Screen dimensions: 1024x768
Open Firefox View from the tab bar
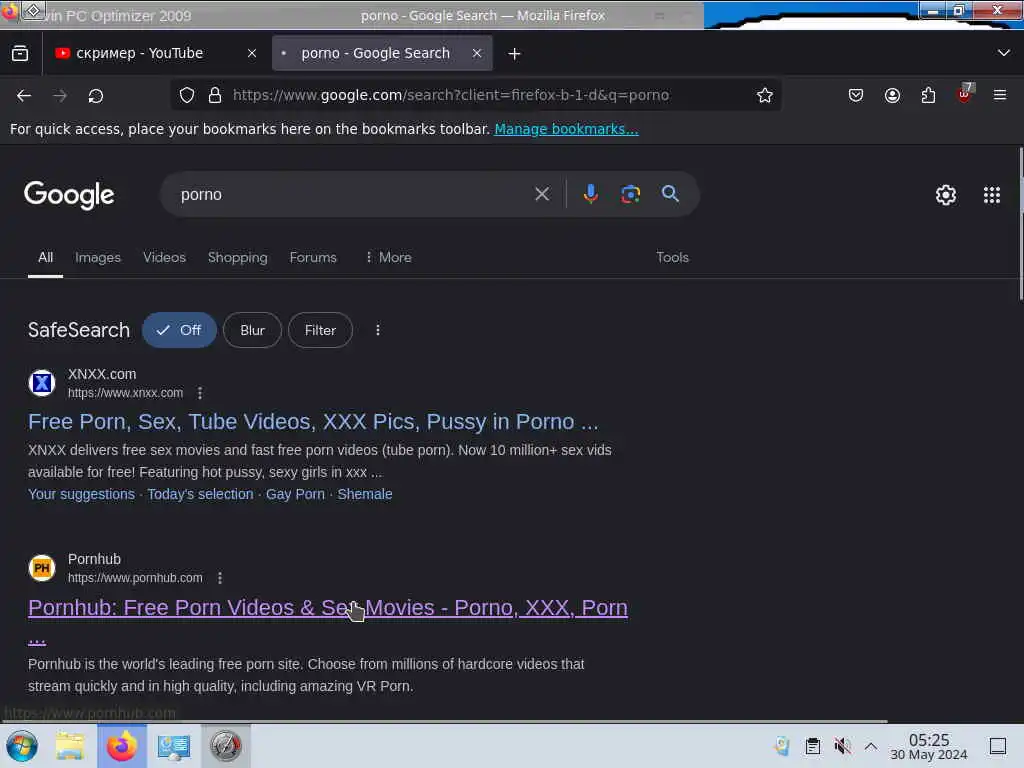point(20,54)
